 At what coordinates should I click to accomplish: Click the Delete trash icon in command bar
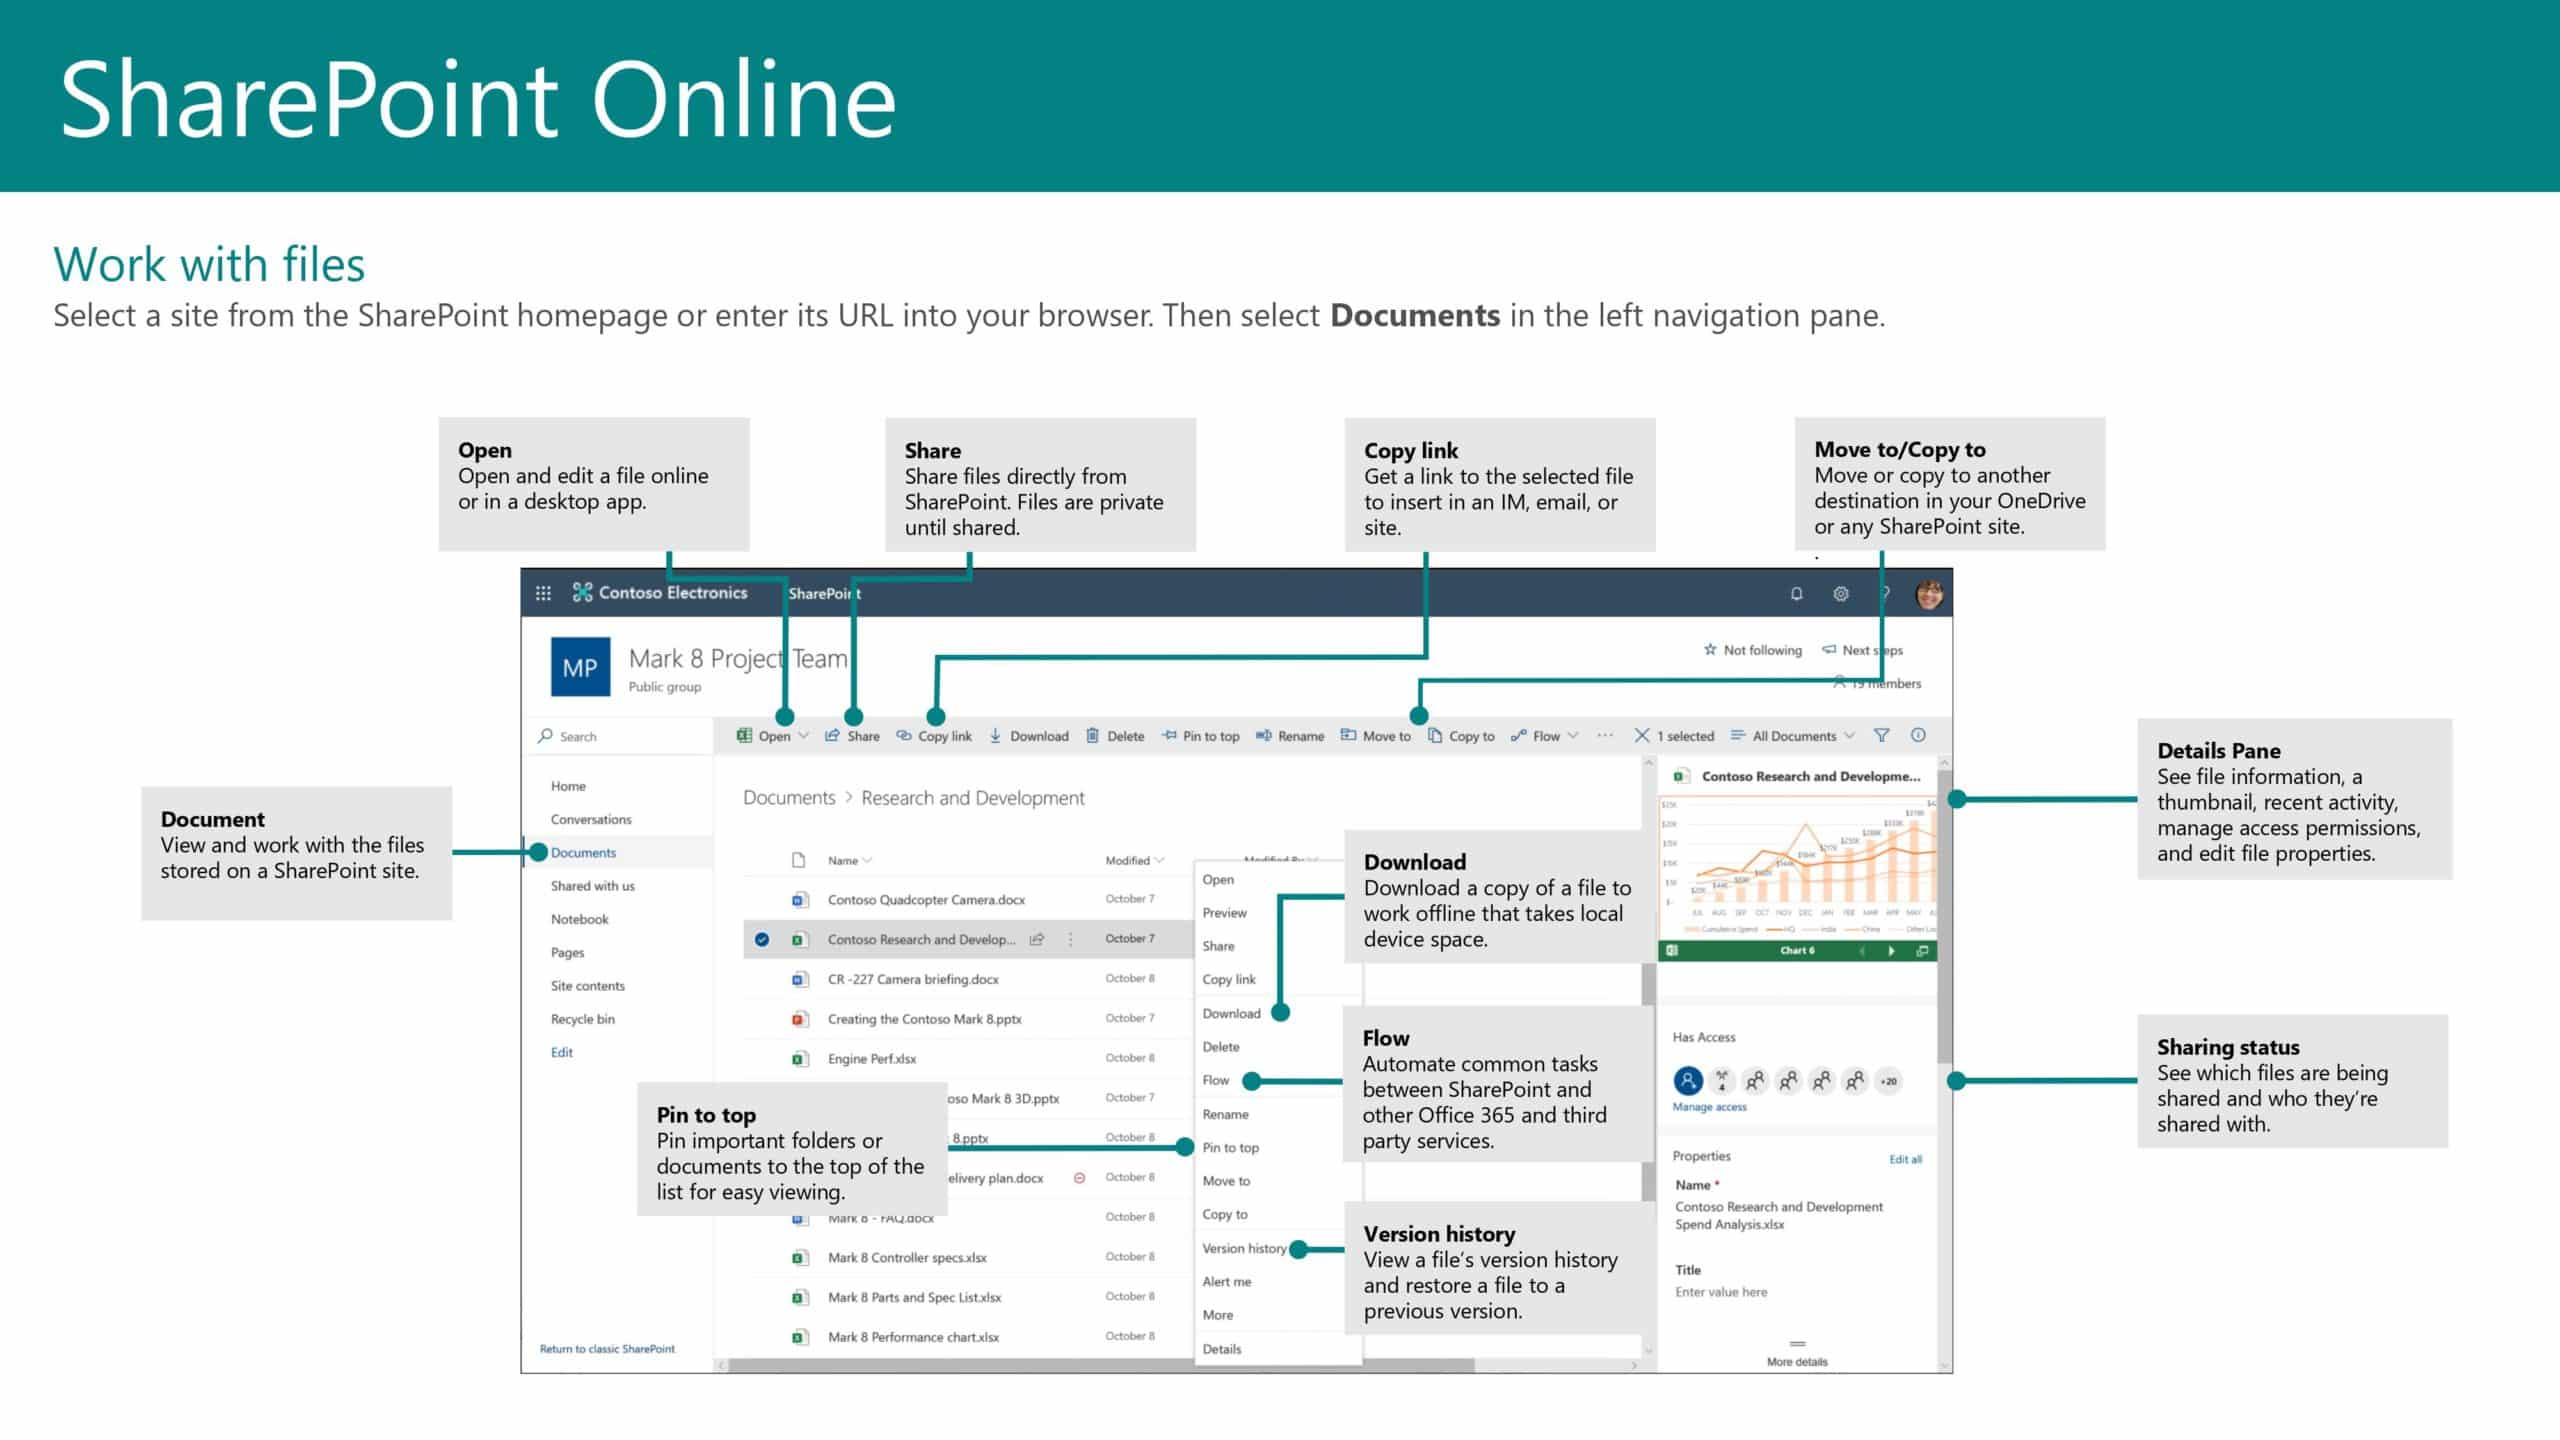coord(1092,736)
